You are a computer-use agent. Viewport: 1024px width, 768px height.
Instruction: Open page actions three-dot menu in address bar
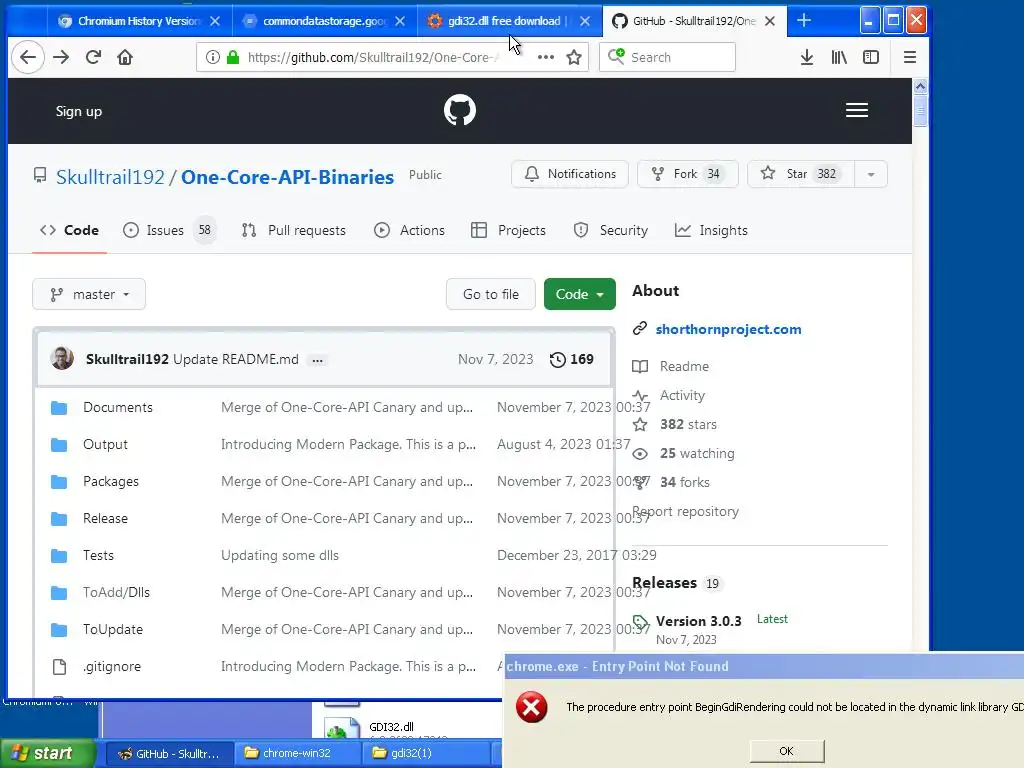pos(546,57)
